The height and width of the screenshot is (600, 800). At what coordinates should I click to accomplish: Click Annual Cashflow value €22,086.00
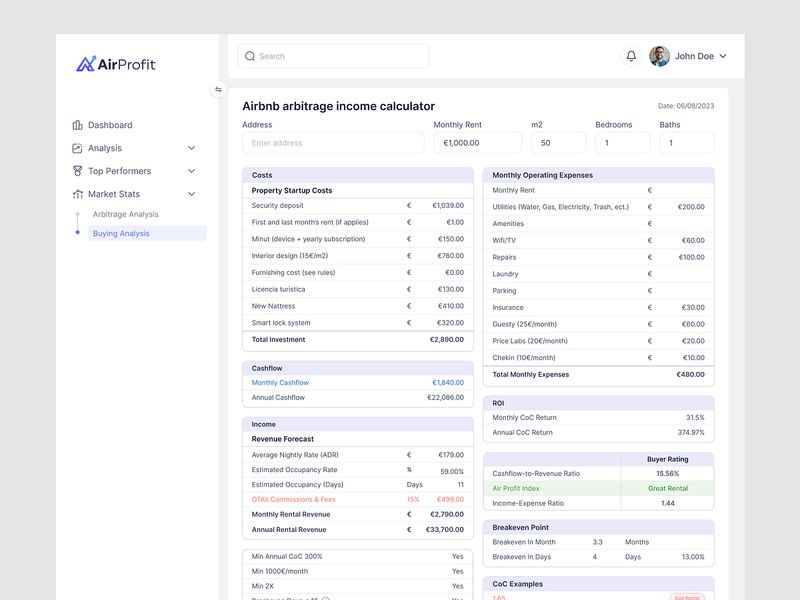(x=445, y=397)
